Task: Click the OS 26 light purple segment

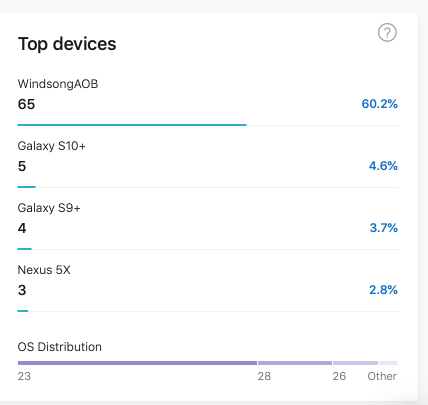Action: point(355,363)
